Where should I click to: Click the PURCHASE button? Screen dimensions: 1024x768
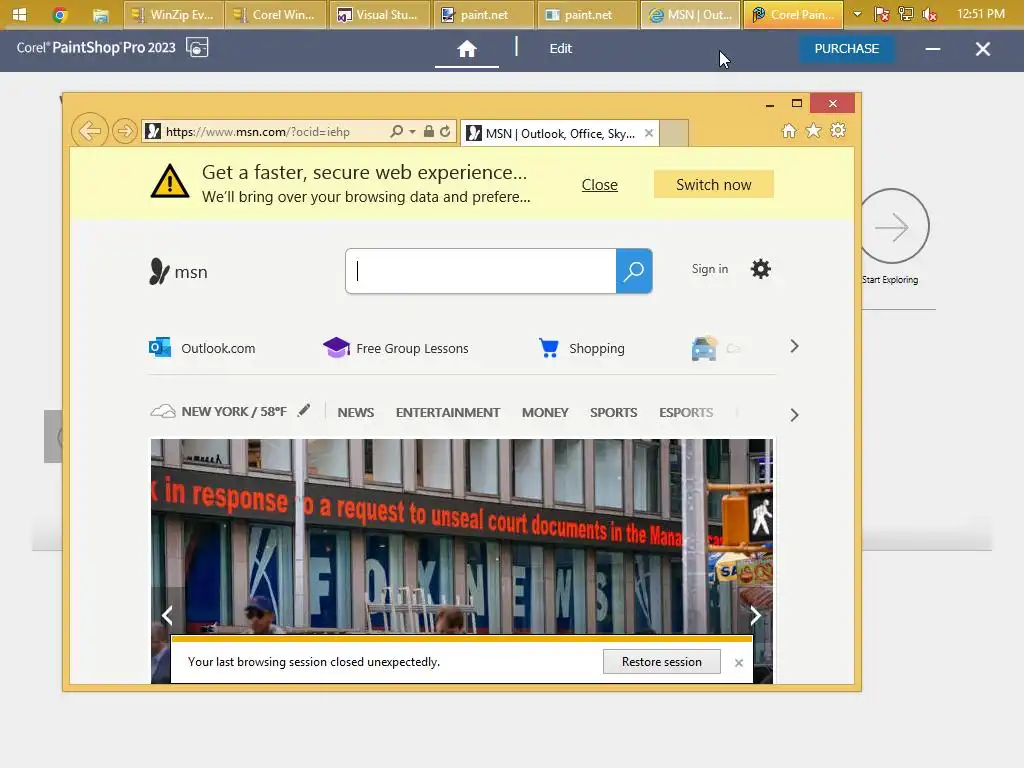point(846,49)
